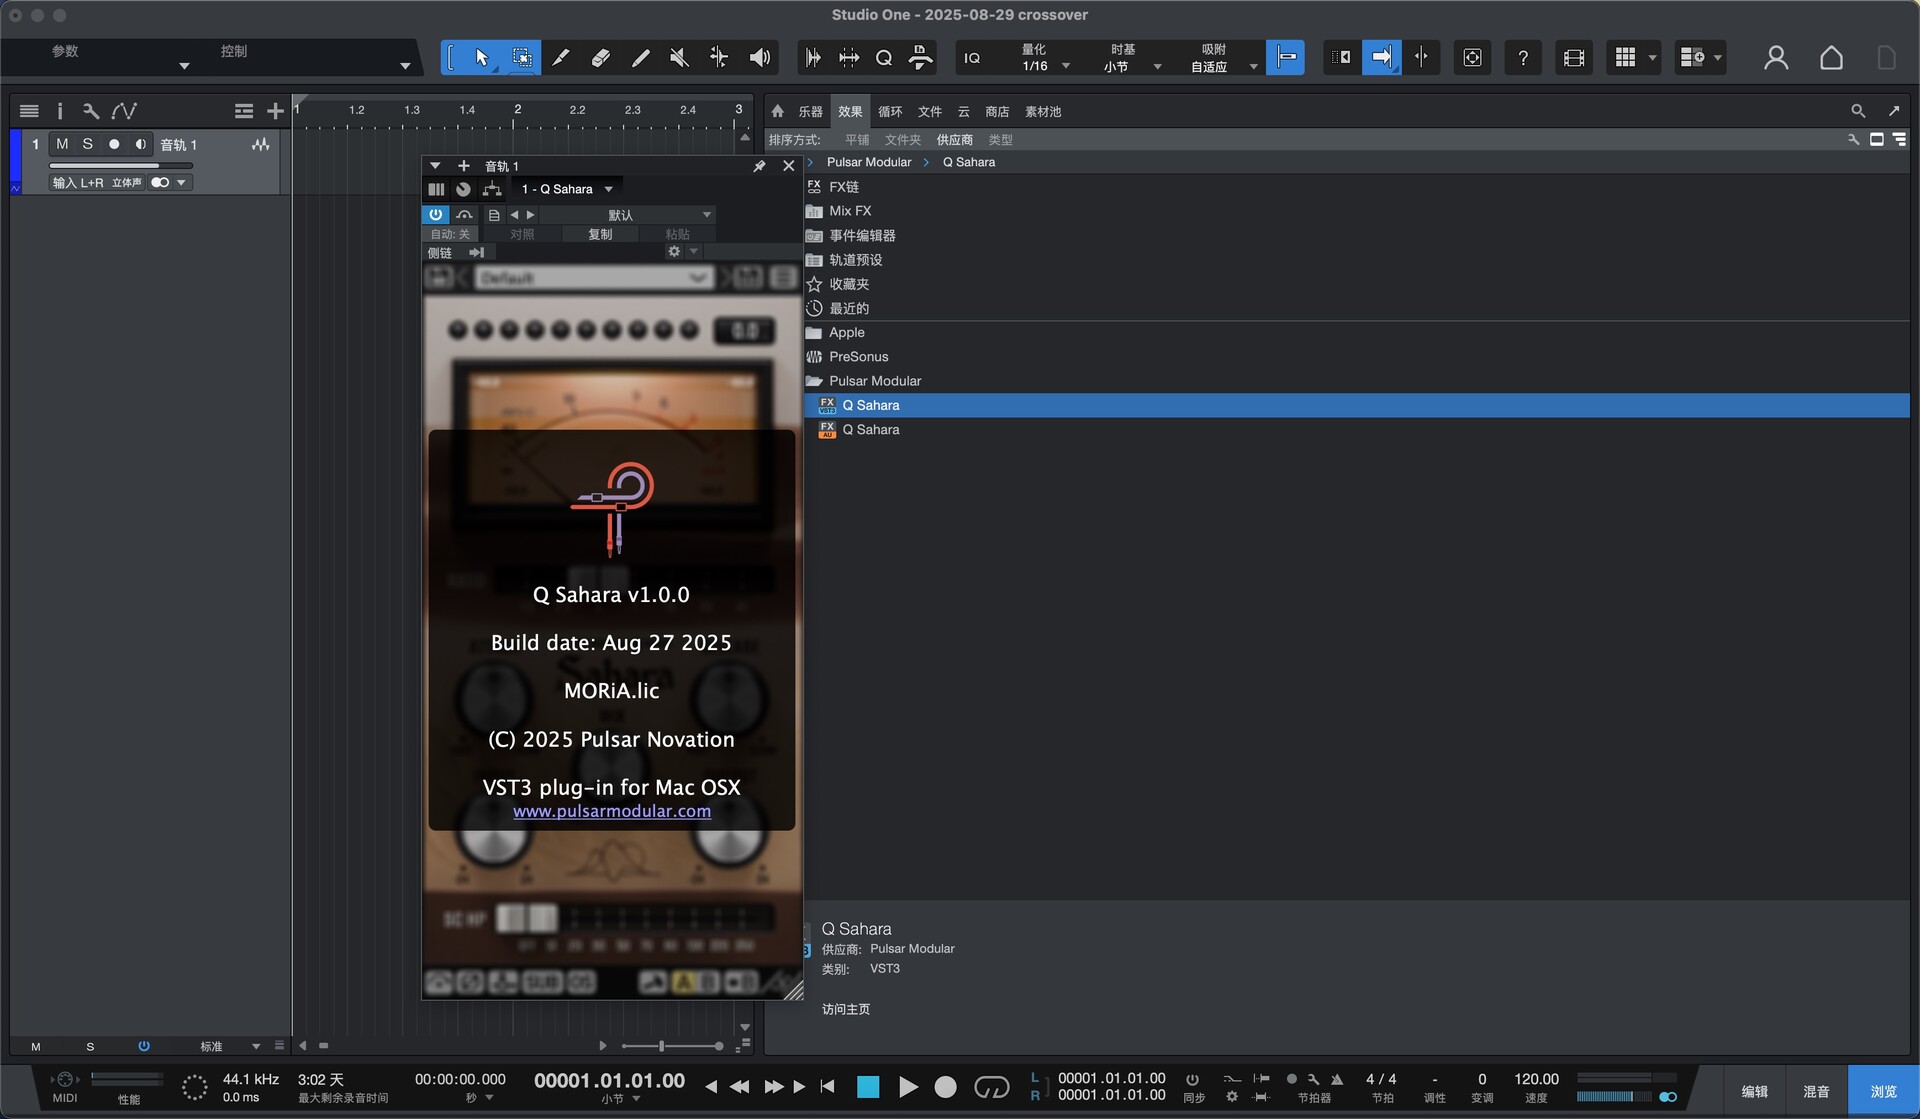Toggle Q Sahara plugin power button

coord(436,214)
